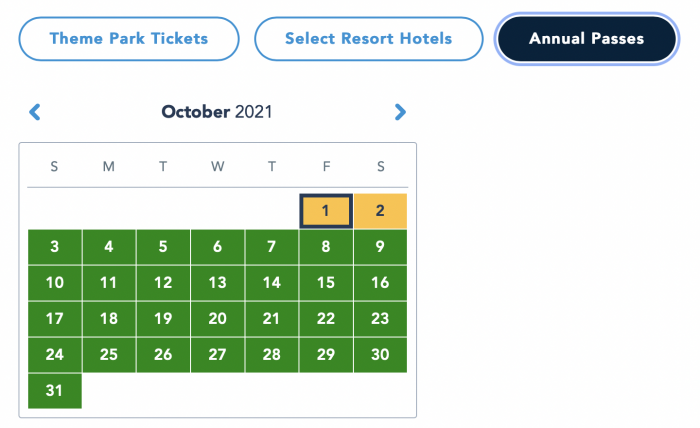Click date 19 in calendar
This screenshot has height=428, width=700.
pos(163,319)
